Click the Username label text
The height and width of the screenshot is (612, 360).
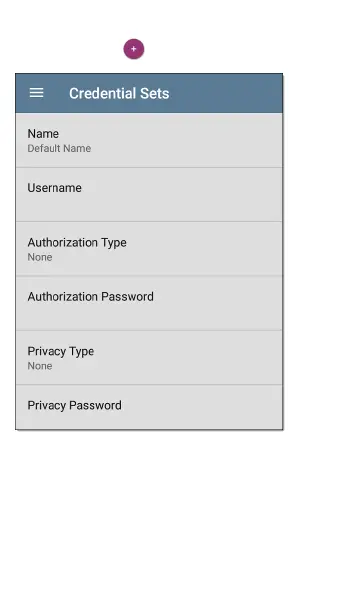tap(54, 188)
